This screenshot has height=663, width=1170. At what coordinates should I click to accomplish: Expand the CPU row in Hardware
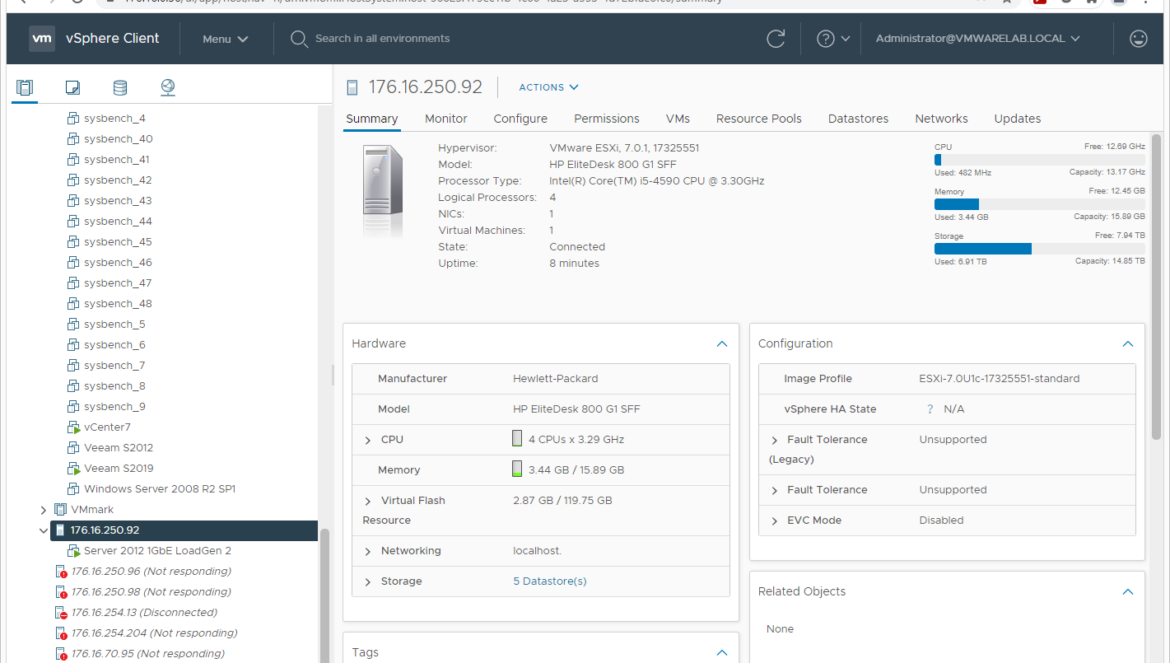pos(368,440)
